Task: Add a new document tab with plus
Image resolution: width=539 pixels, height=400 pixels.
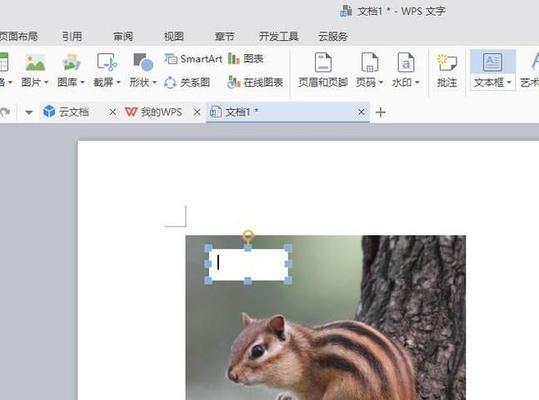Action: click(381, 112)
